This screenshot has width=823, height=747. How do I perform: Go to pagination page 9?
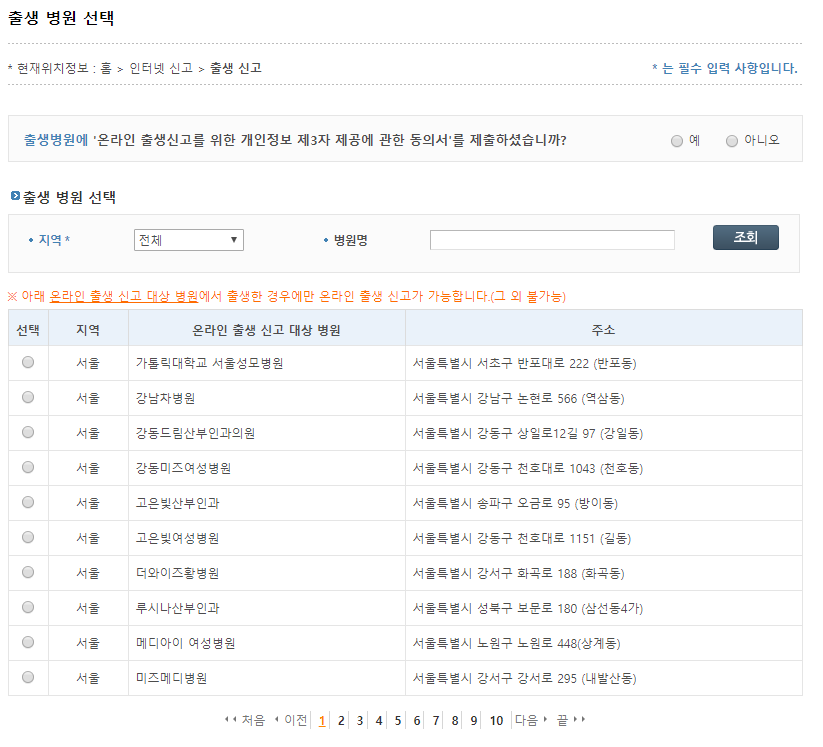click(473, 720)
